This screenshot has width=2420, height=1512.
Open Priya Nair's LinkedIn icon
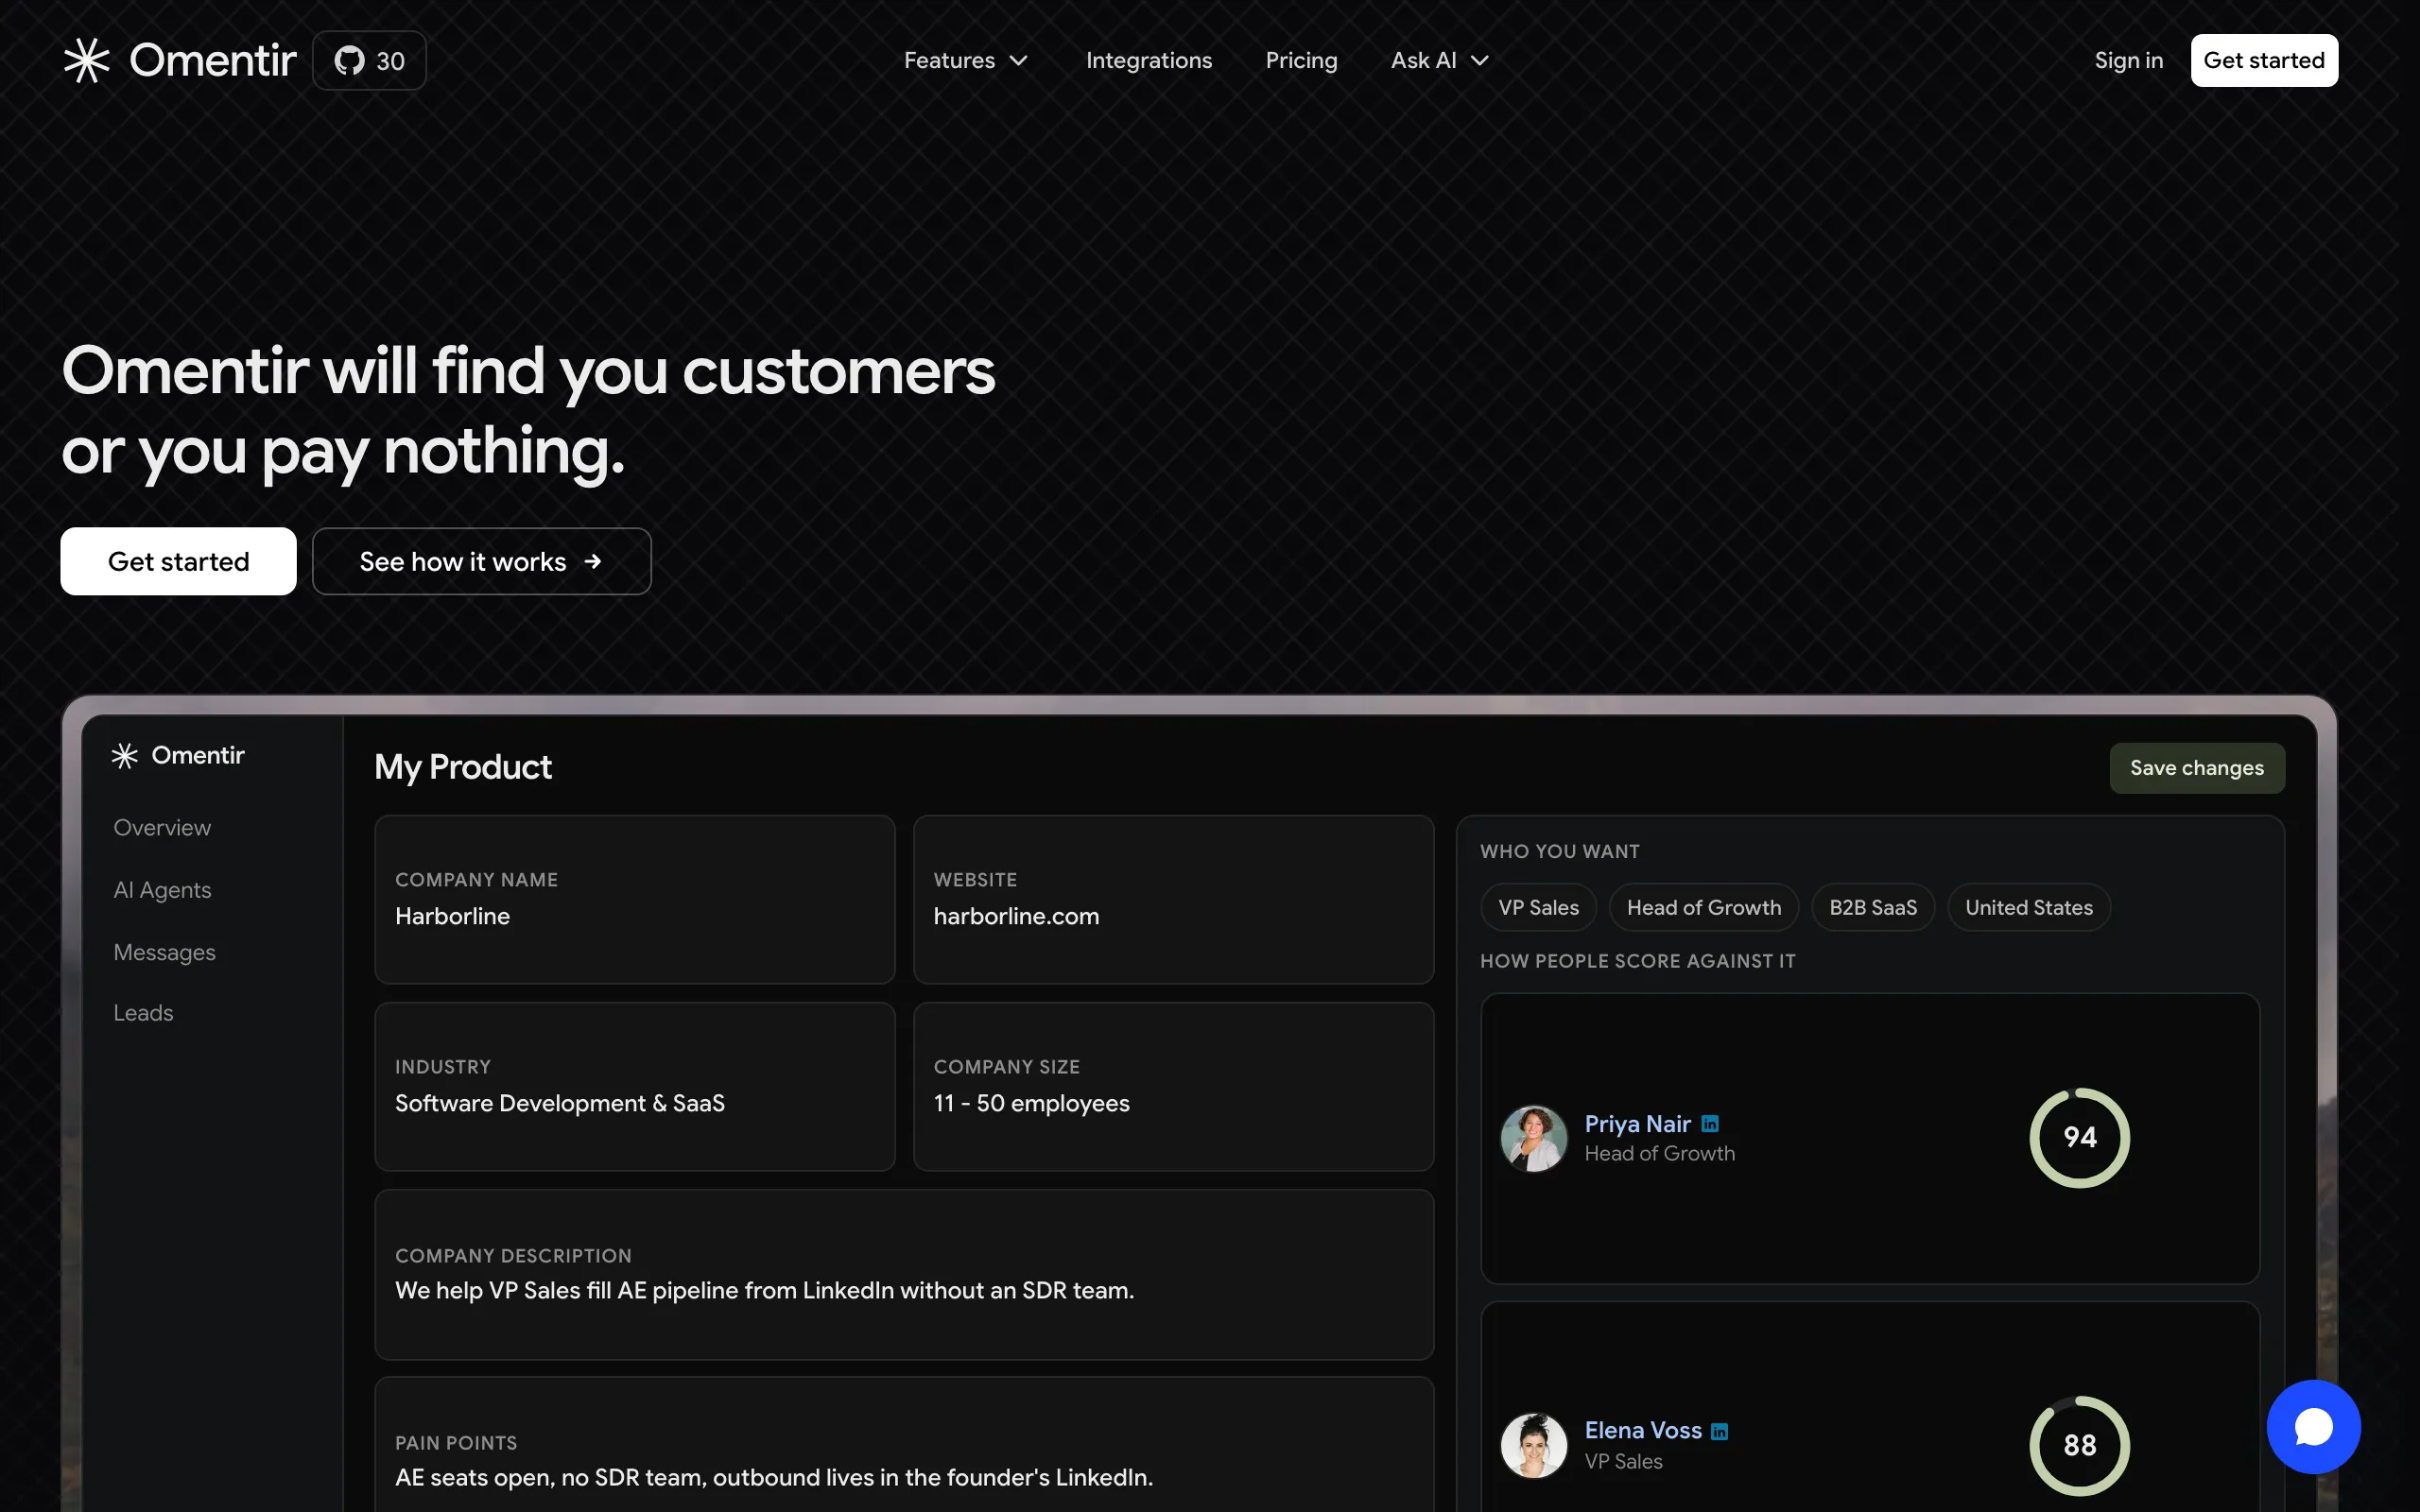coord(1710,1124)
